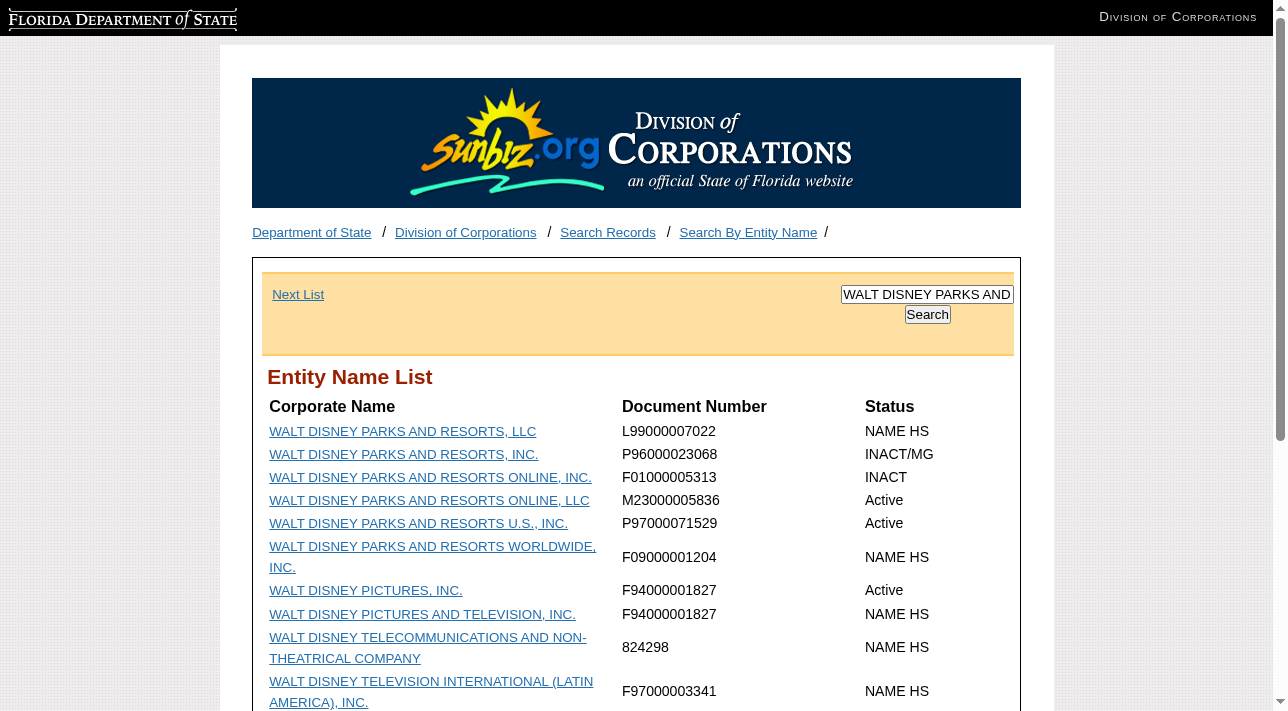Open WALT DISNEY PARKS AND RESORTS, LLC

[402, 432]
